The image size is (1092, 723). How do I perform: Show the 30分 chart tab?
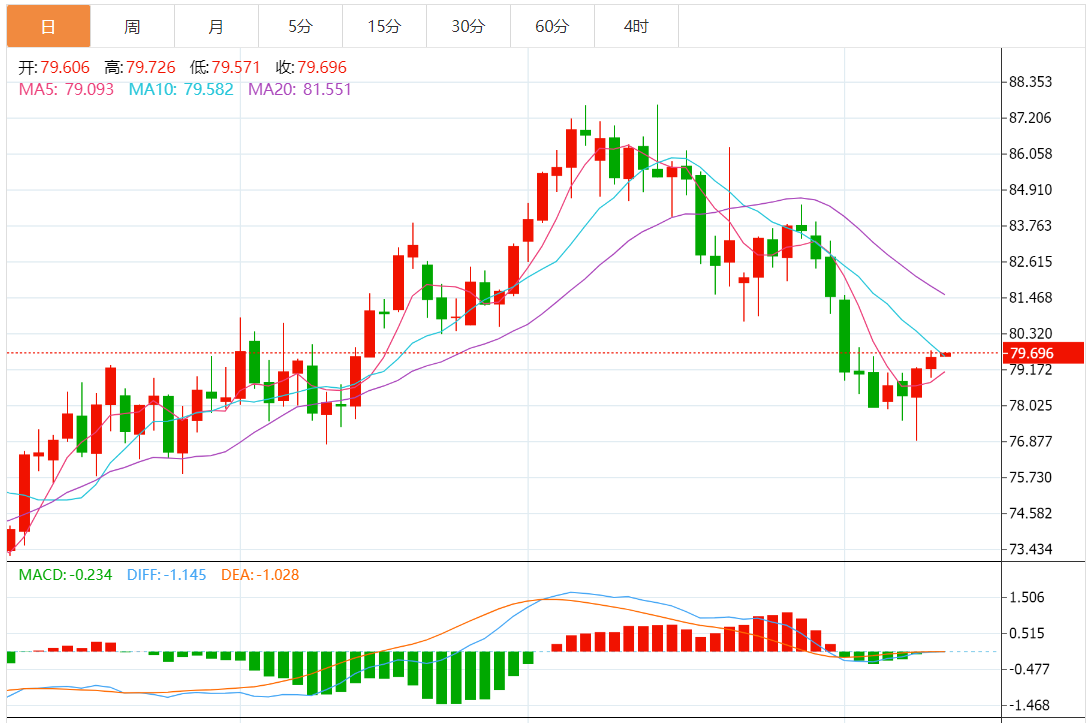tap(468, 26)
